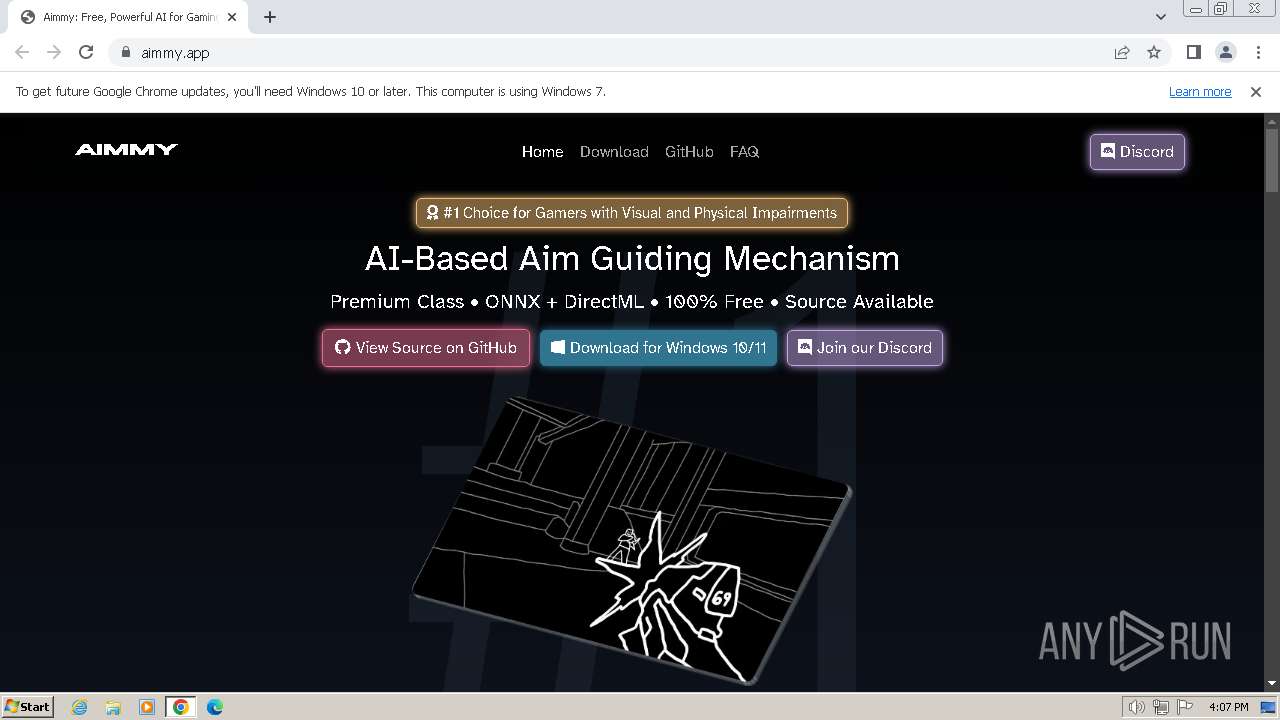
Task: Click the 4:07 PM system clock
Action: pyautogui.click(x=1228, y=707)
